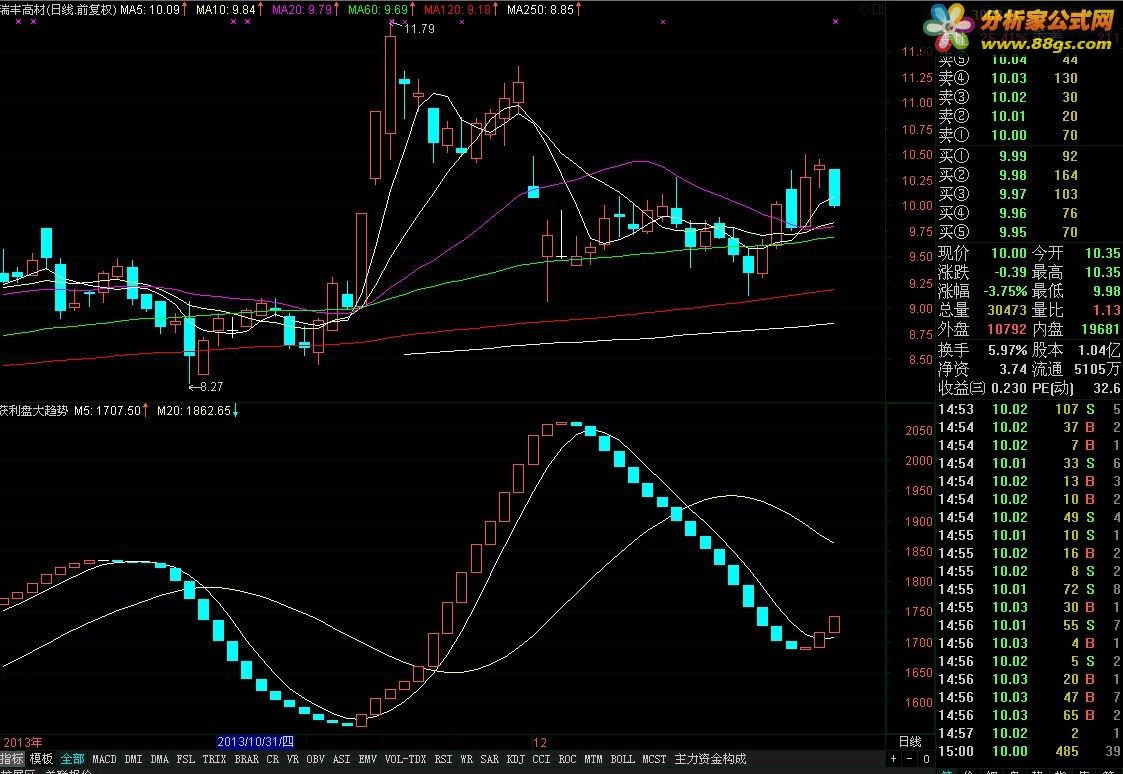
Task: Click the M5: 1707.50 value
Action: [107, 410]
